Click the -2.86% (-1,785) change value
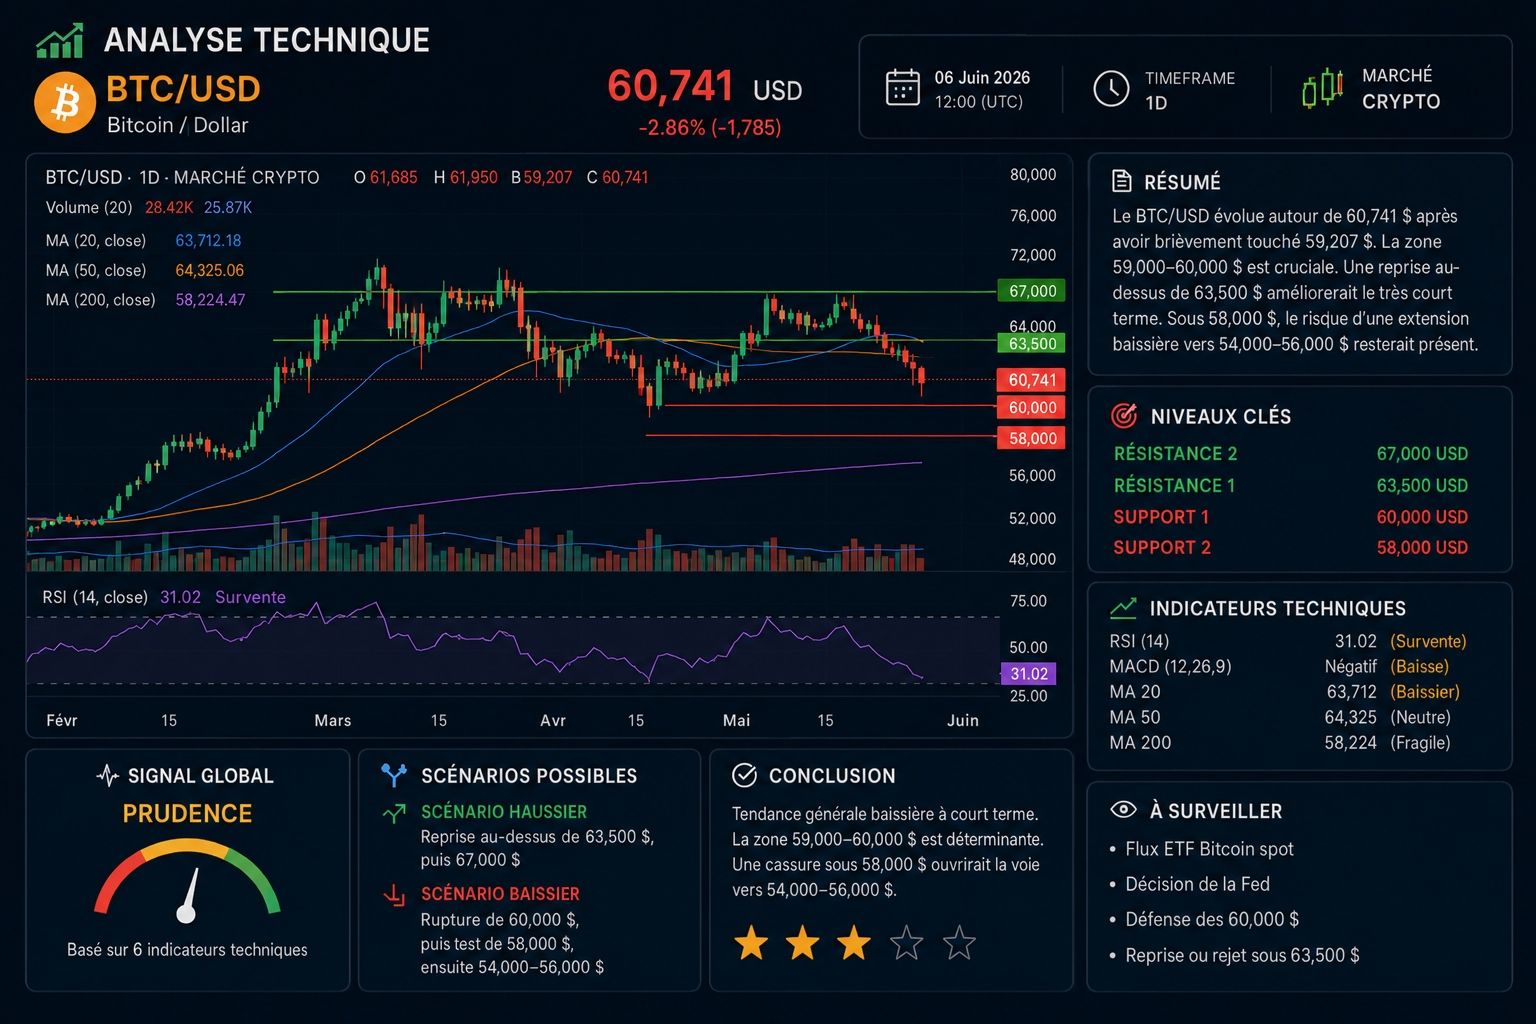 710,128
